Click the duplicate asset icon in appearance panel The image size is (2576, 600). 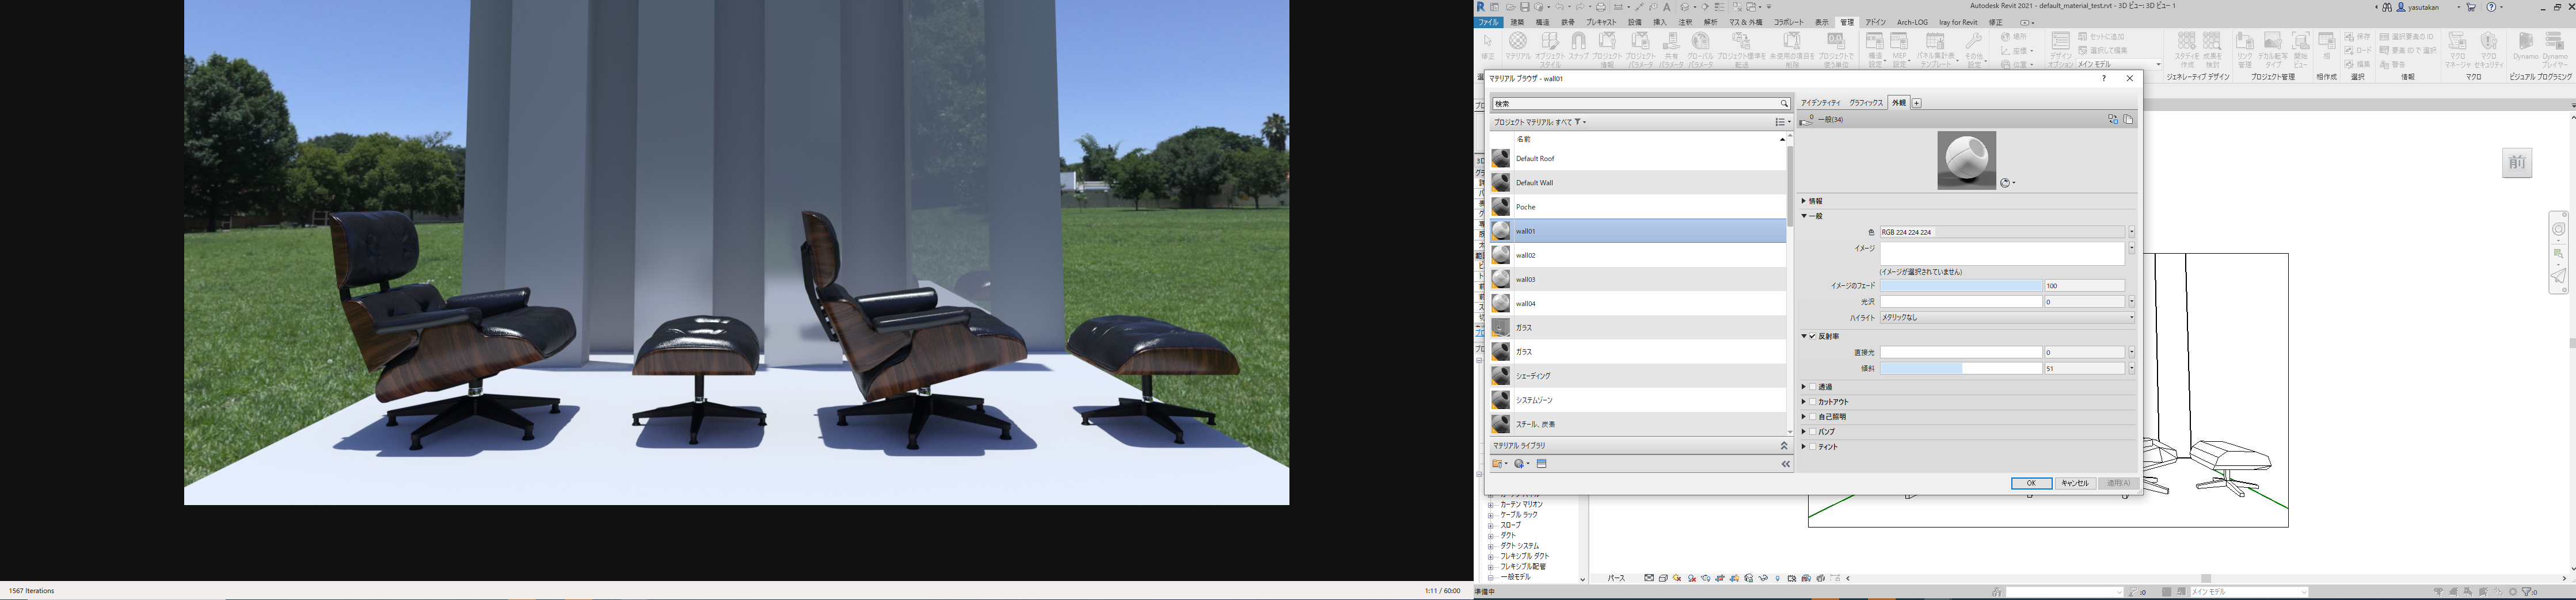(x=2128, y=120)
